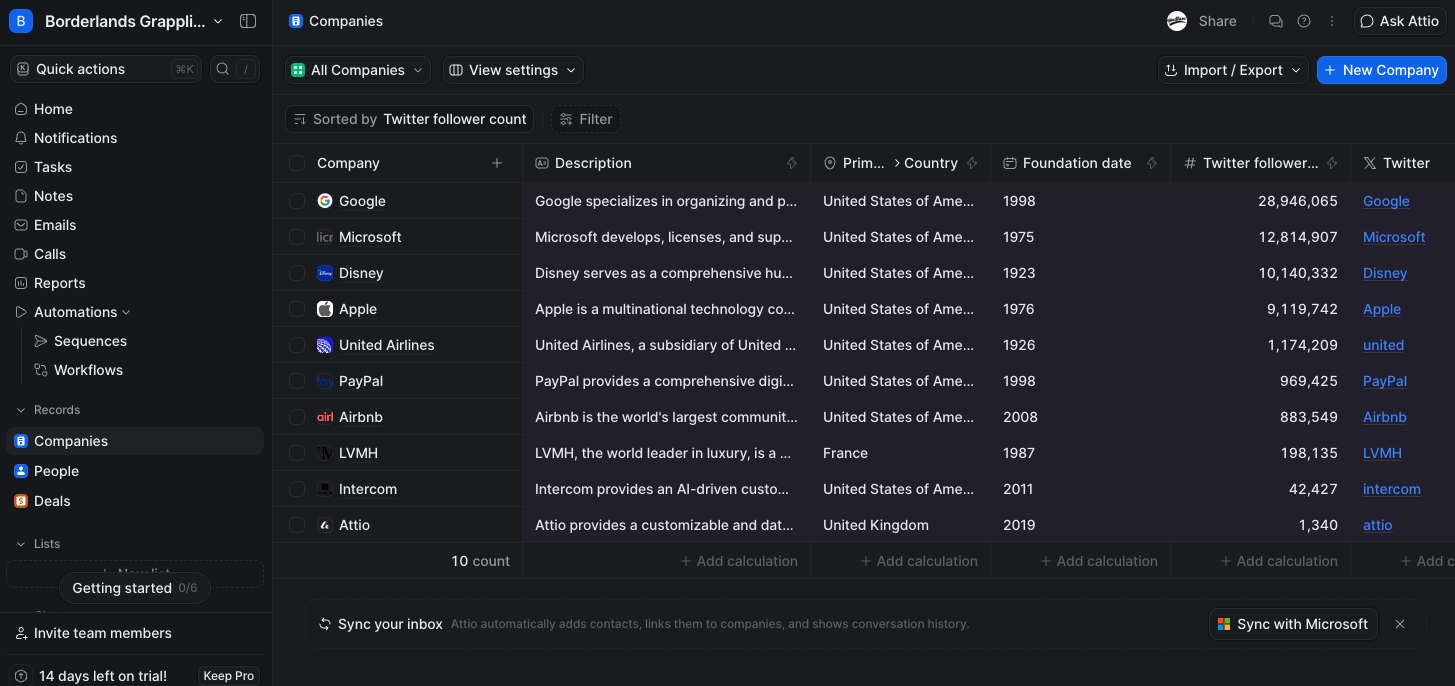This screenshot has width=1455, height=686.
Task: Check the Apple row checkbox
Action: pyautogui.click(x=297, y=309)
